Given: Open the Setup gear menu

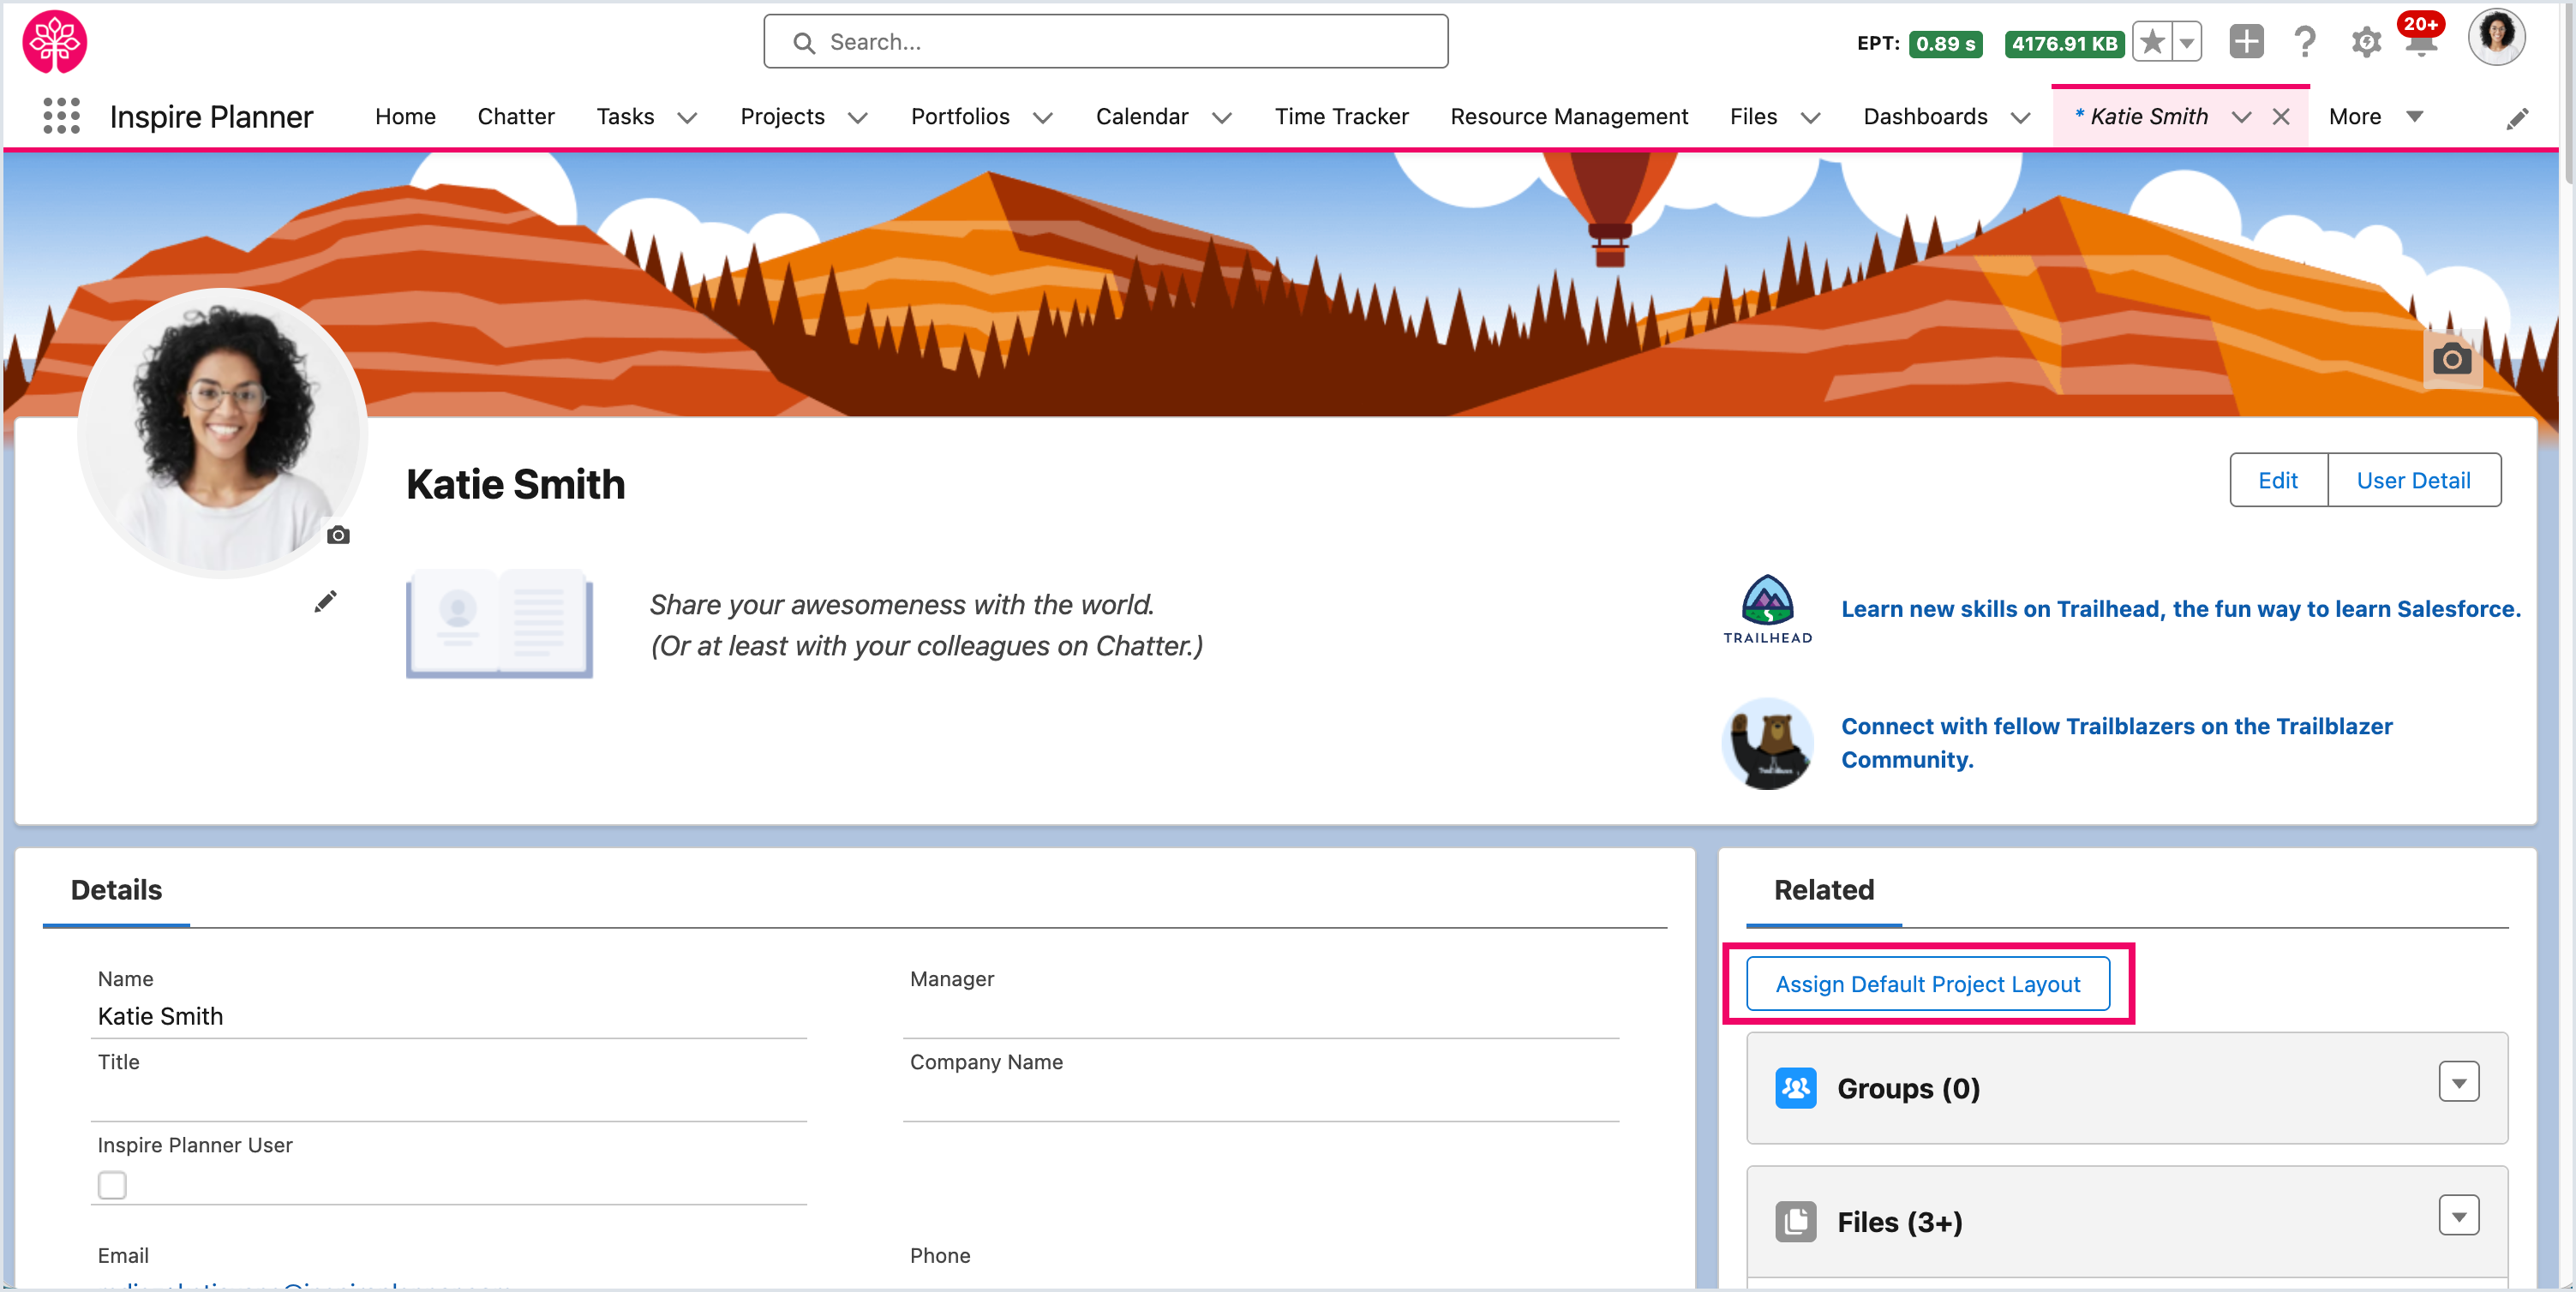Looking at the screenshot, I should tap(2365, 43).
